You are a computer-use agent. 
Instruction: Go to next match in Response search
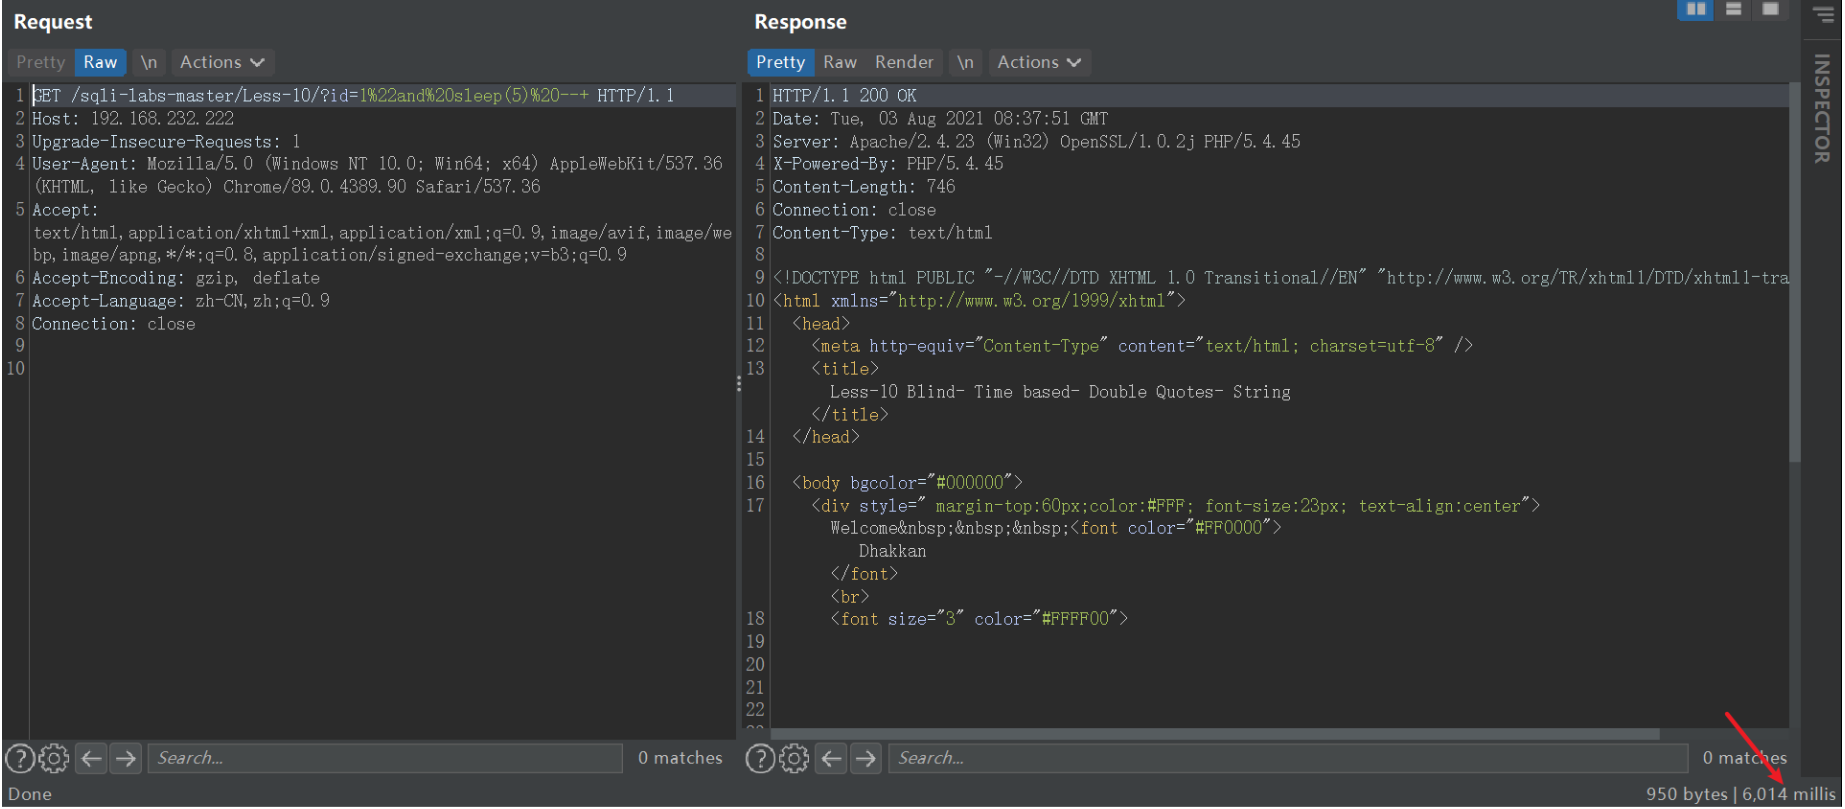(x=866, y=759)
